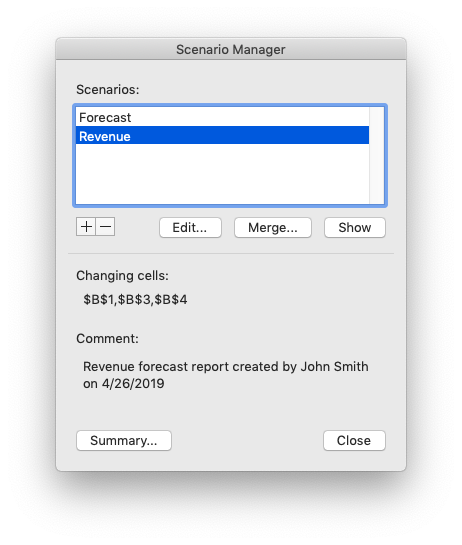Screen dimensions: 462x545
Task: Click the "Scenarios:" label
Action: coord(108,90)
